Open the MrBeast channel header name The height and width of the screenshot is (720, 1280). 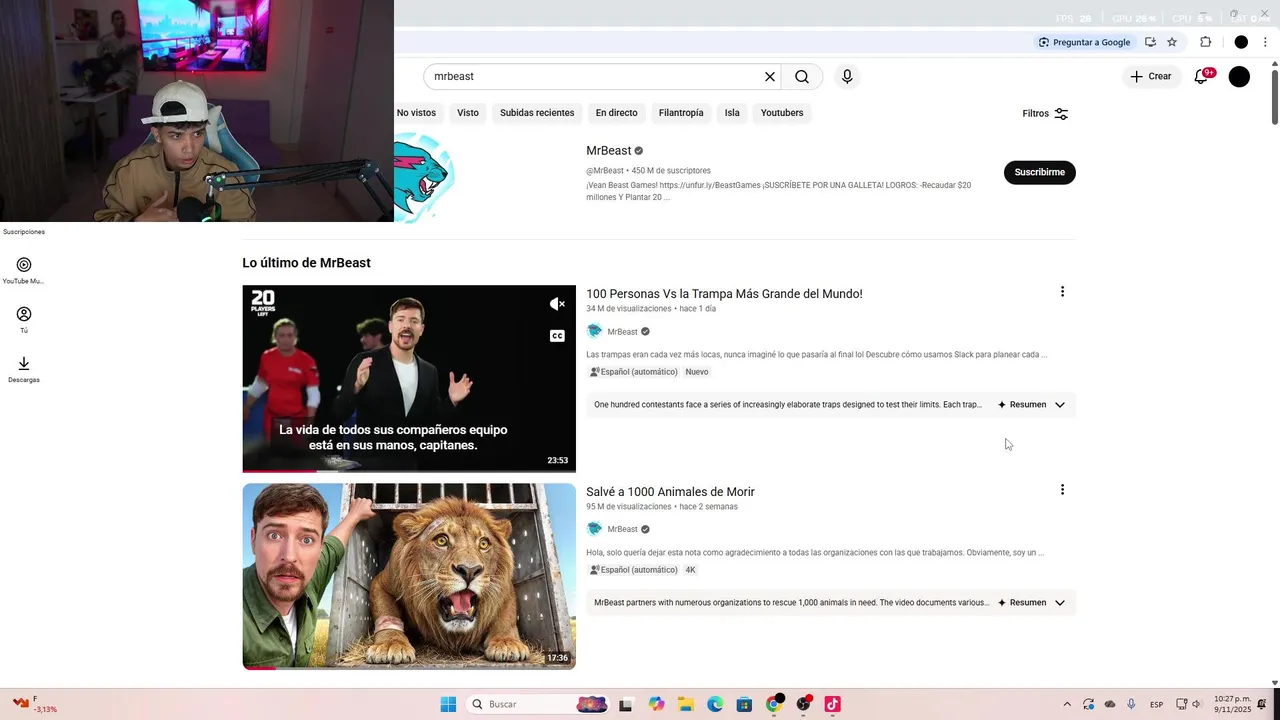pyautogui.click(x=608, y=151)
